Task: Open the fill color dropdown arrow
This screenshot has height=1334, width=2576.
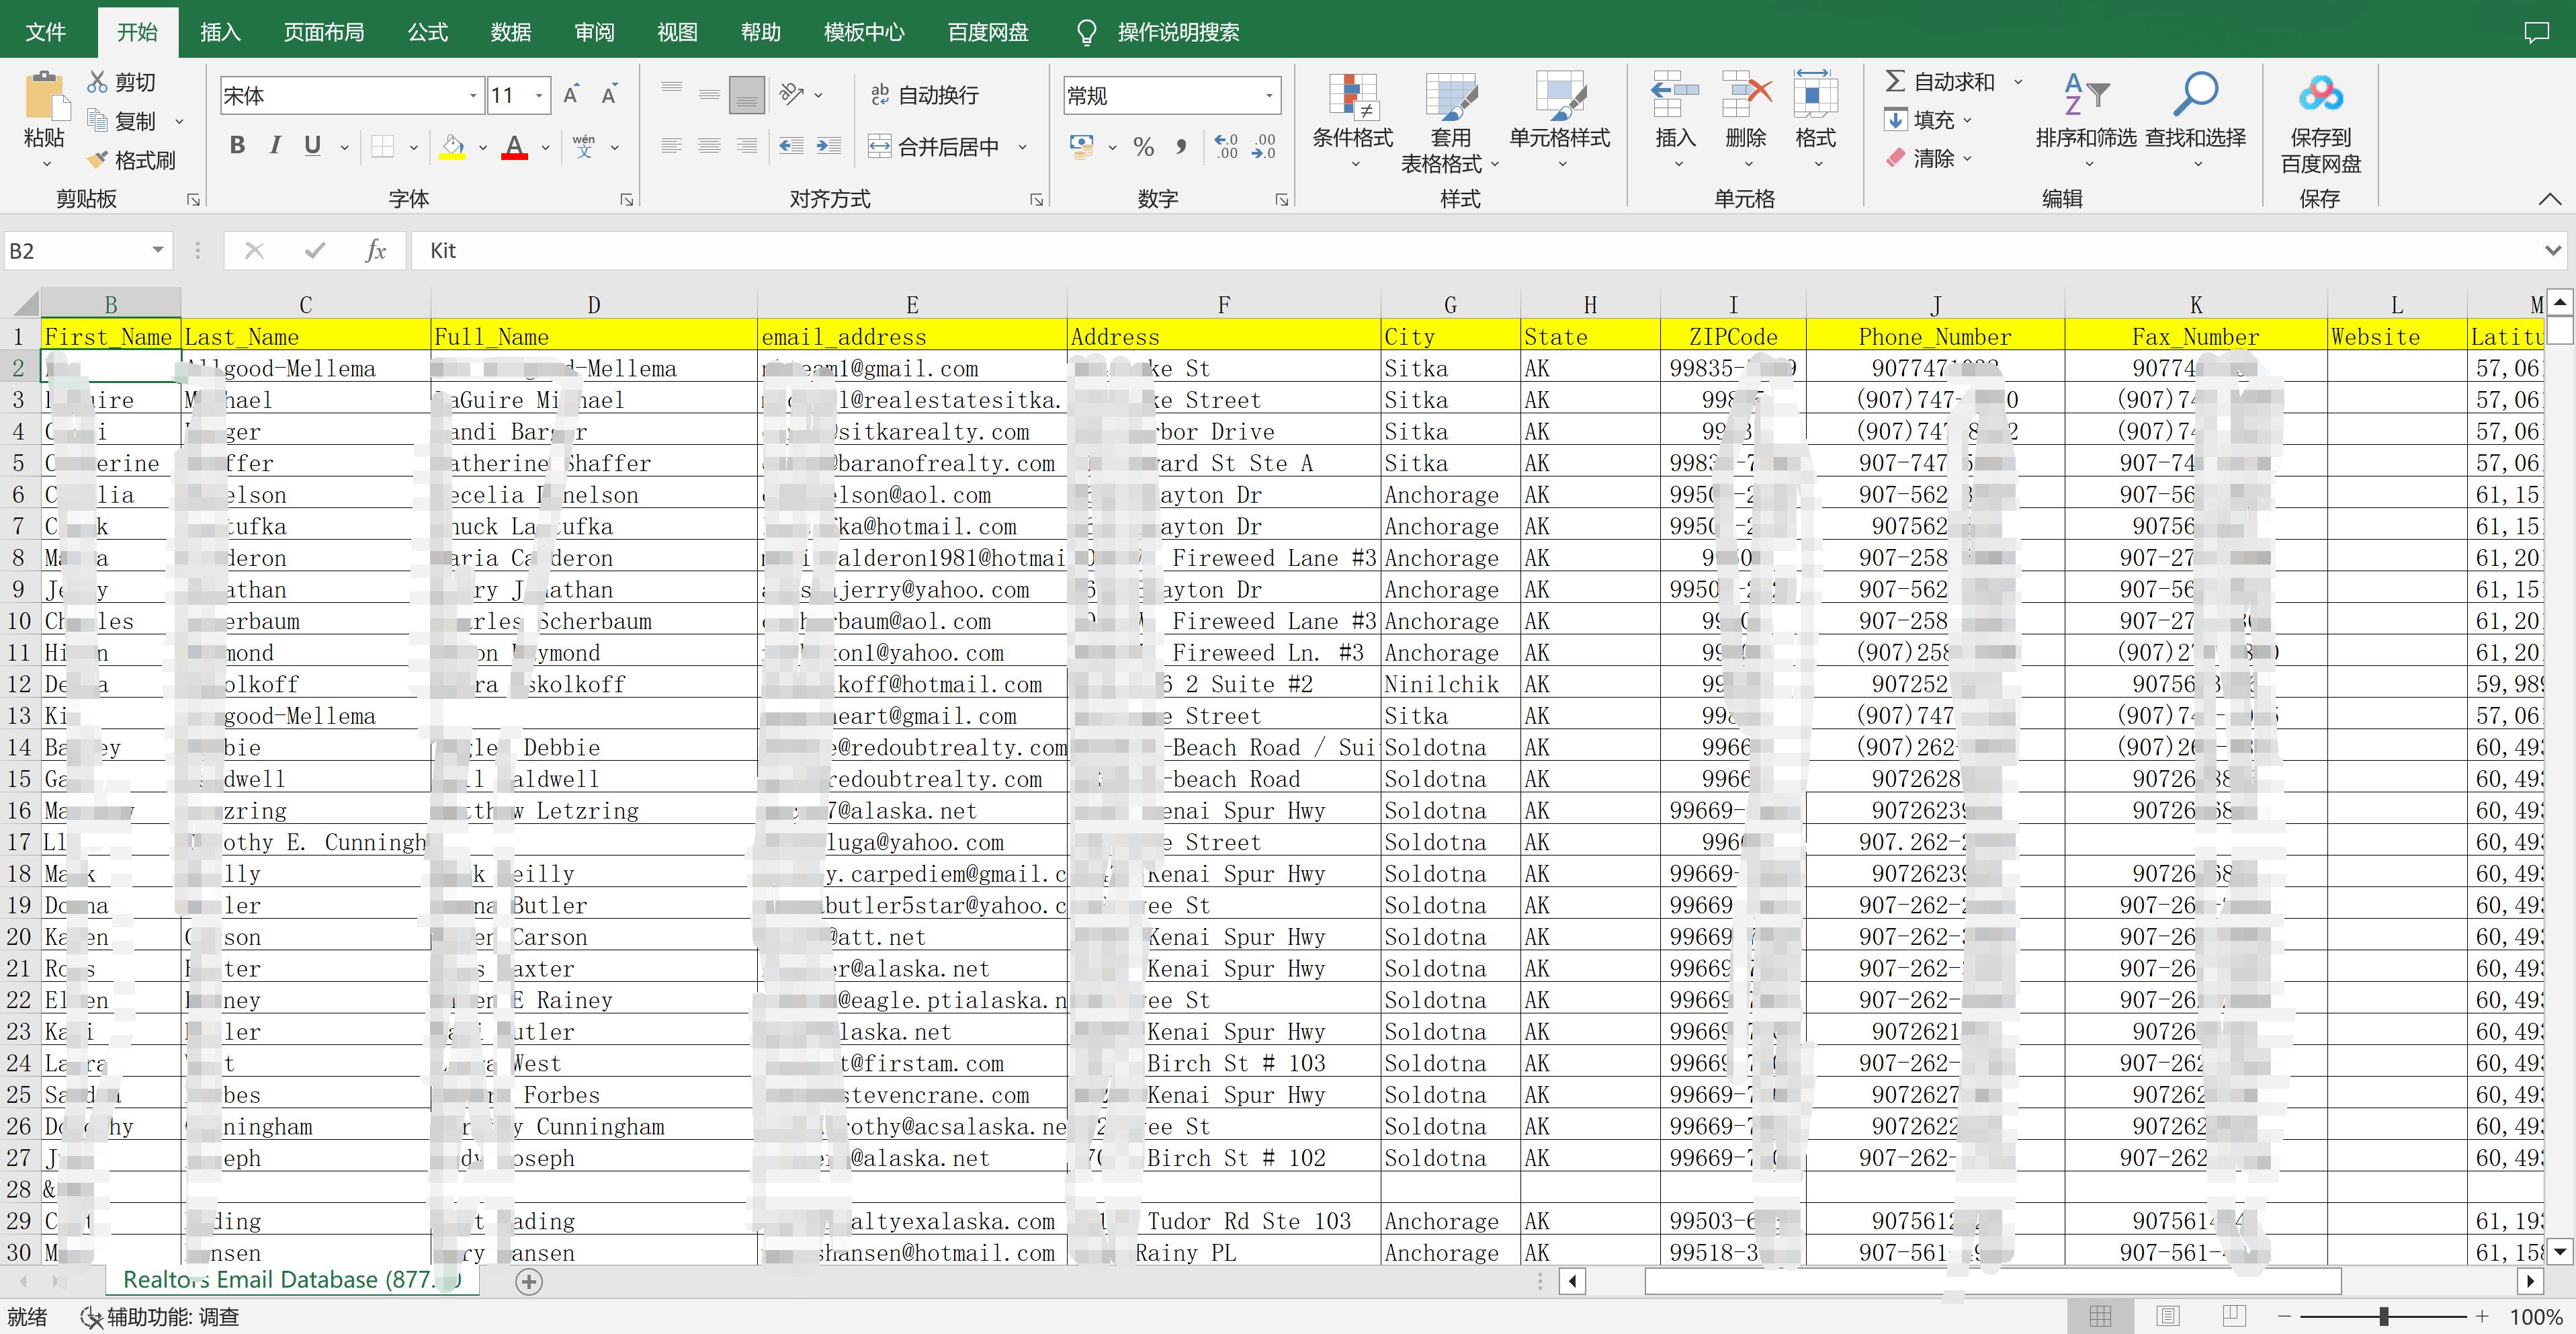Action: click(x=482, y=148)
